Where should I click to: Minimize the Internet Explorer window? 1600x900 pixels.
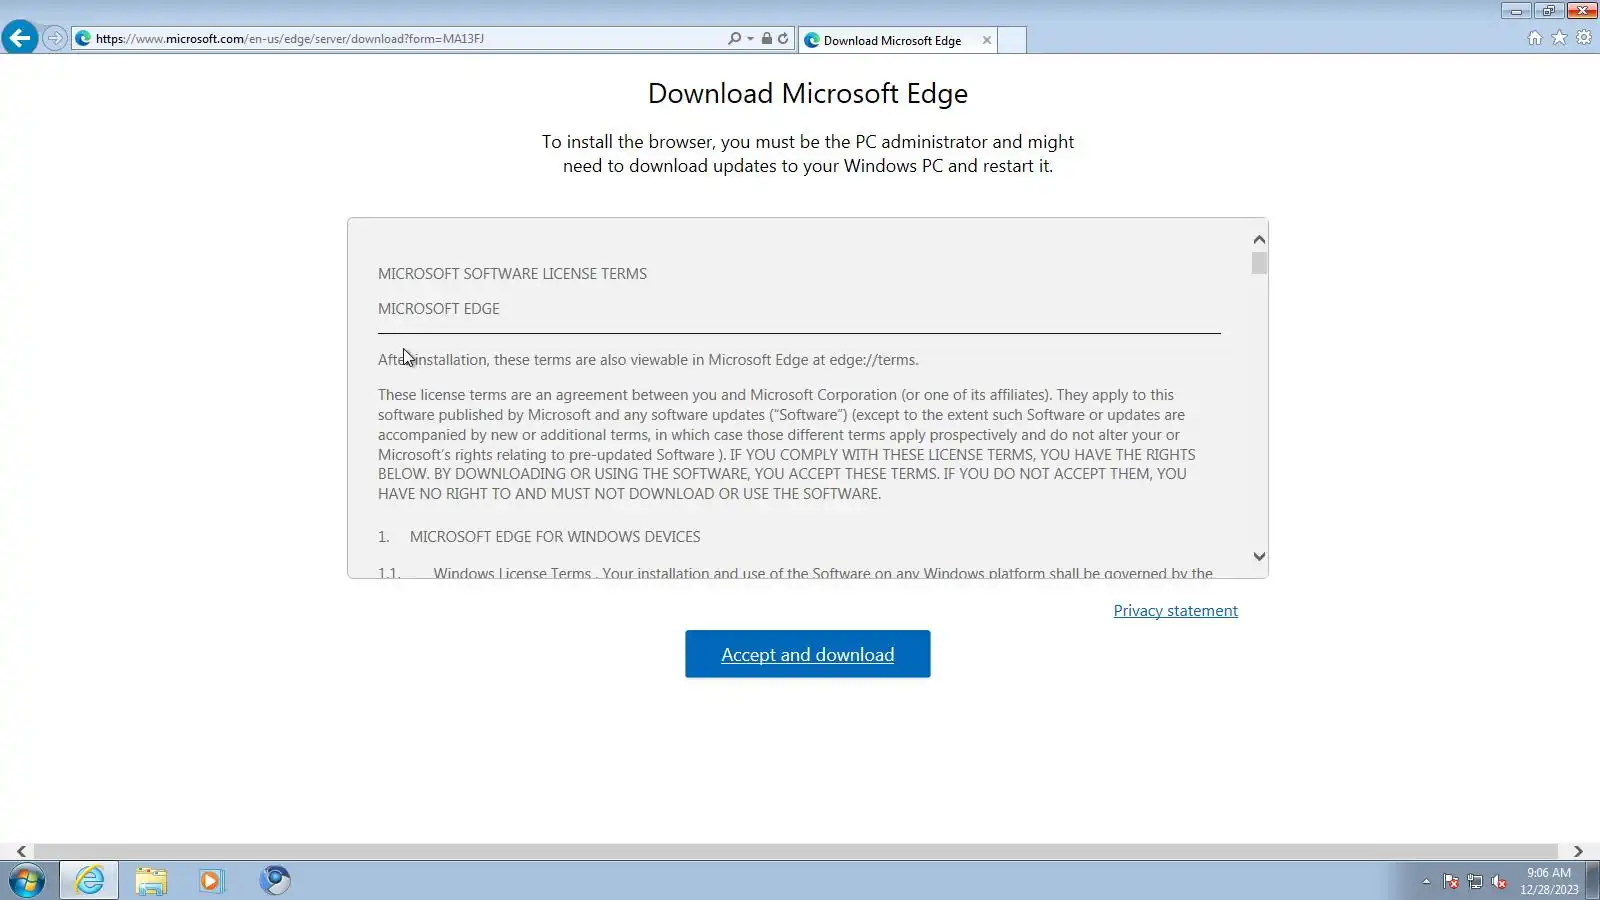coord(1516,11)
